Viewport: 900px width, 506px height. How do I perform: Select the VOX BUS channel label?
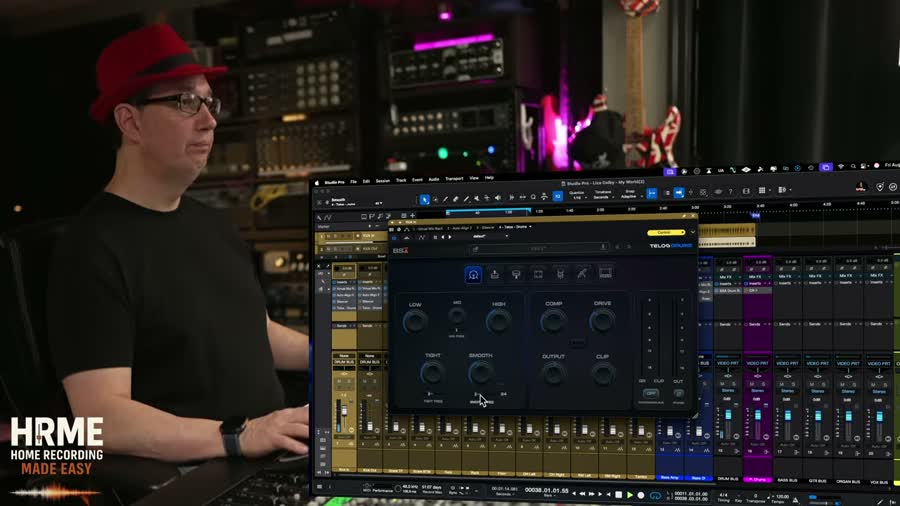[x=879, y=482]
